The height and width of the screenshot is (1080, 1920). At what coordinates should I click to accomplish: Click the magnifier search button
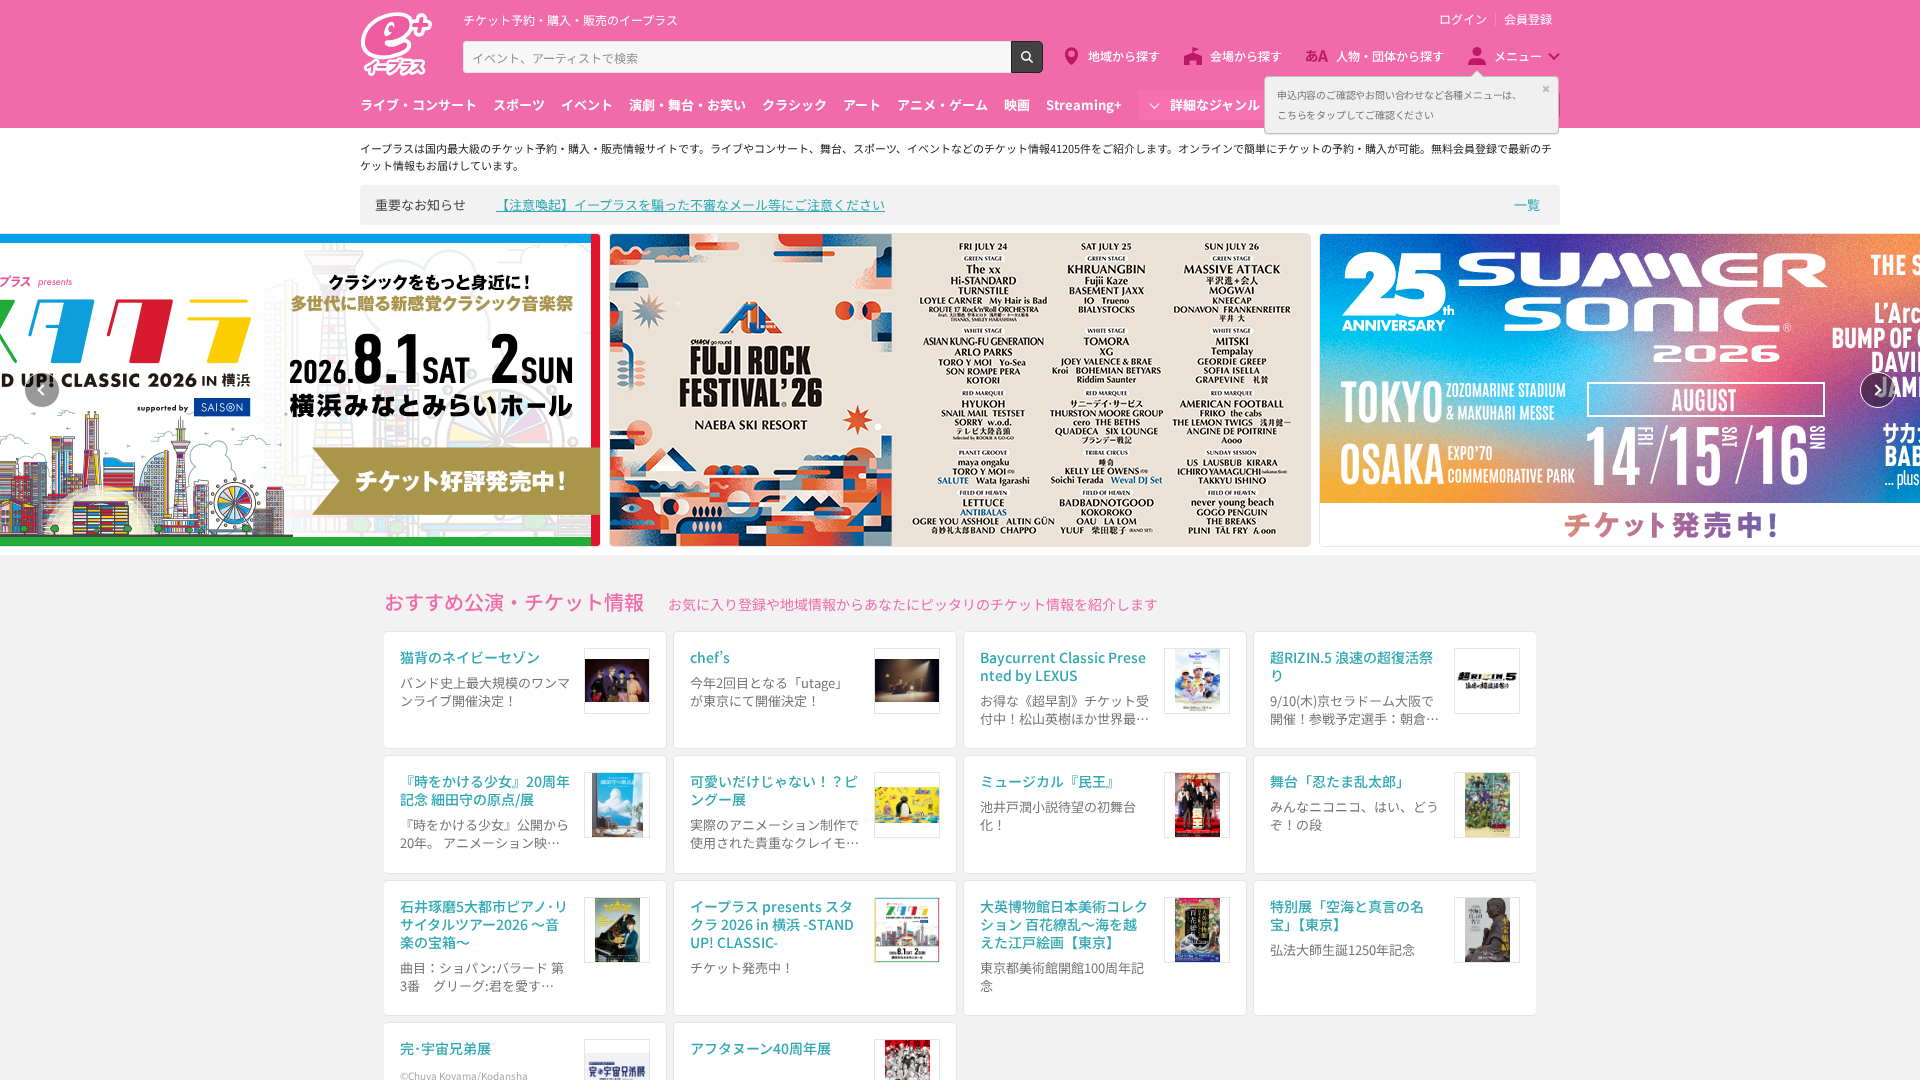1026,57
